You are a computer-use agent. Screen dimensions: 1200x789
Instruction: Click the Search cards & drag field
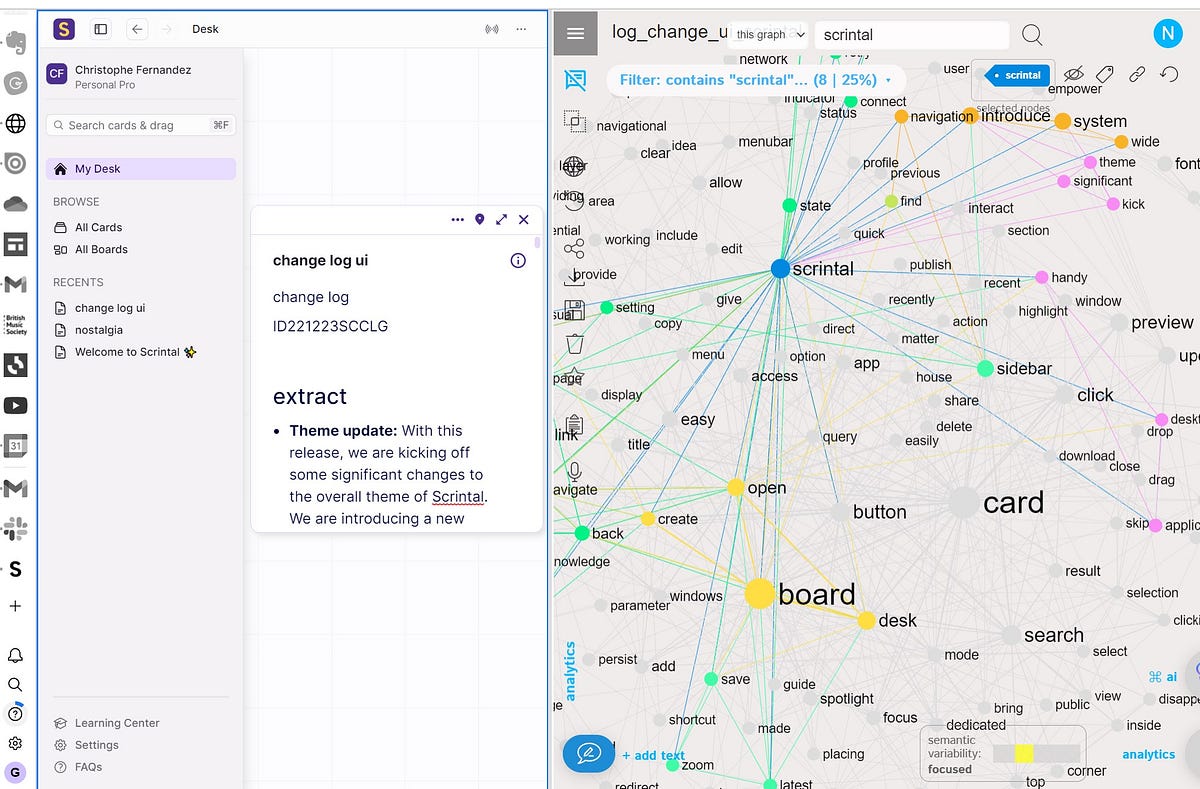[141, 125]
